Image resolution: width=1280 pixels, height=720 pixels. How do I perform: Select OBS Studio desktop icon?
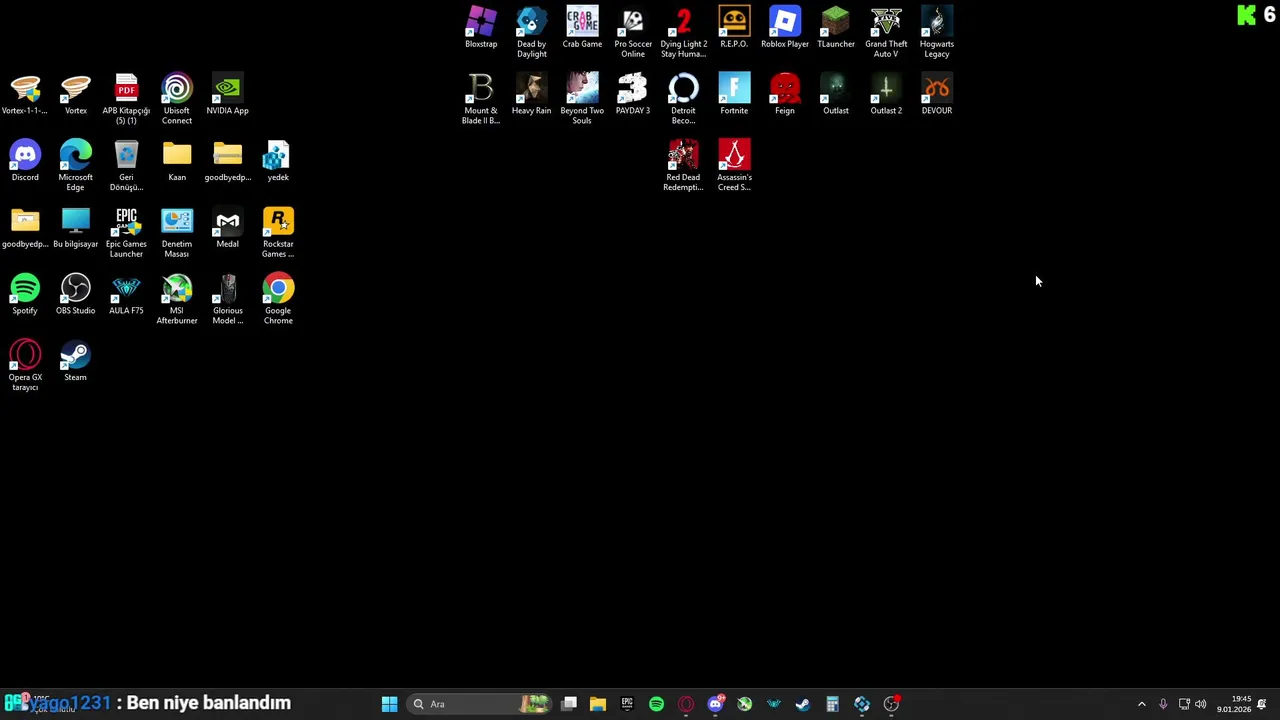click(75, 294)
